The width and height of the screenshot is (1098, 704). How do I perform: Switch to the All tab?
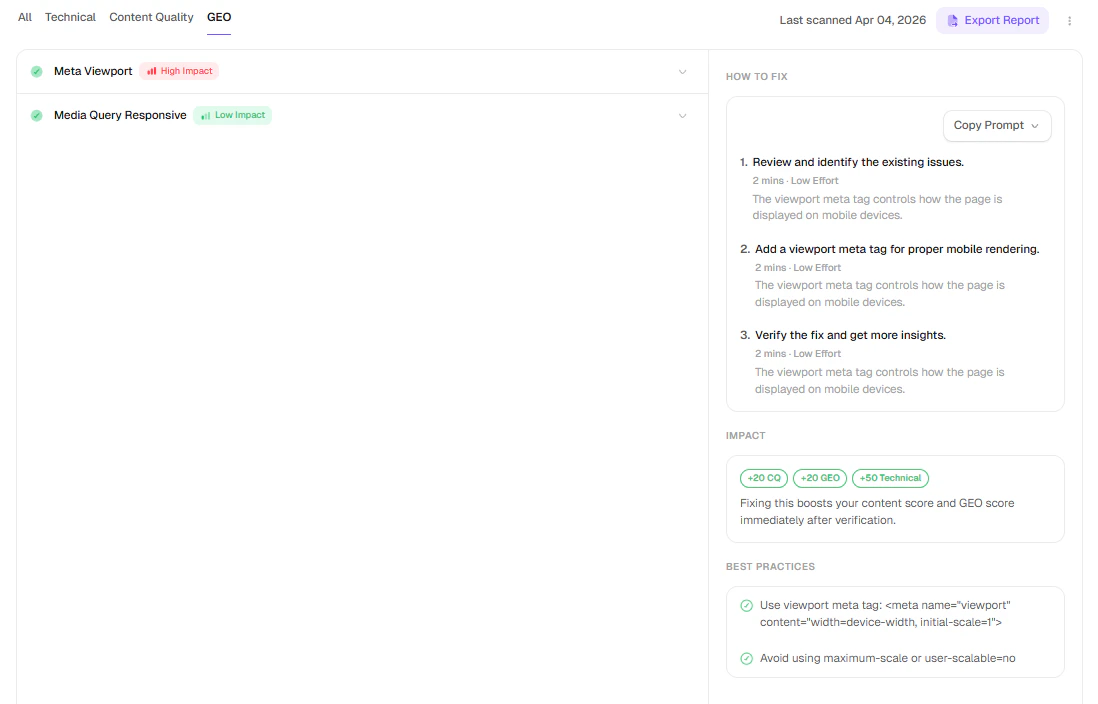pyautogui.click(x=25, y=17)
